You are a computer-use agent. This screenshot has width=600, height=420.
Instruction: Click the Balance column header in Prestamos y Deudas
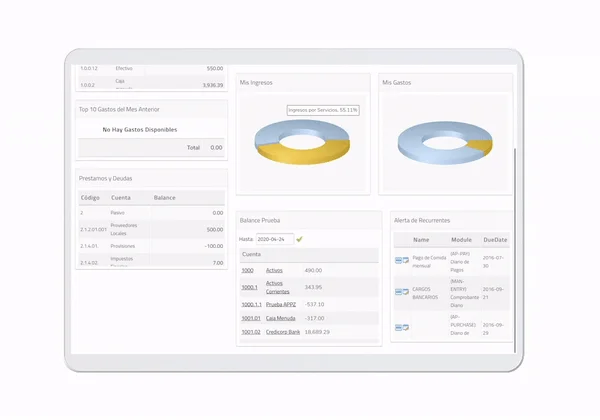pyautogui.click(x=165, y=198)
